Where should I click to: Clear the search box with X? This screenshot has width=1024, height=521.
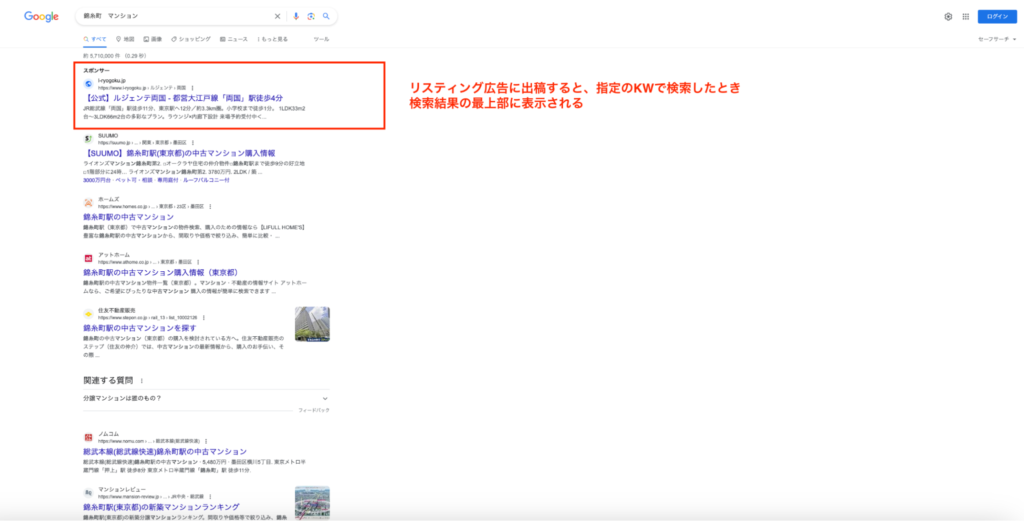[277, 16]
